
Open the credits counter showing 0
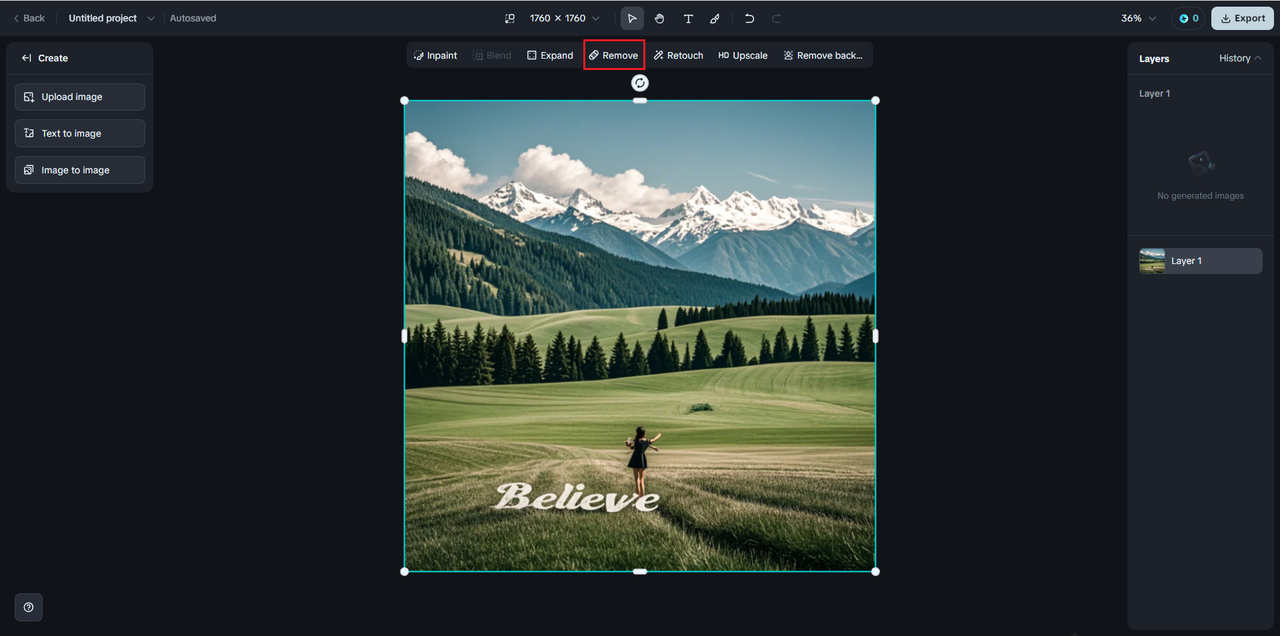(1188, 18)
